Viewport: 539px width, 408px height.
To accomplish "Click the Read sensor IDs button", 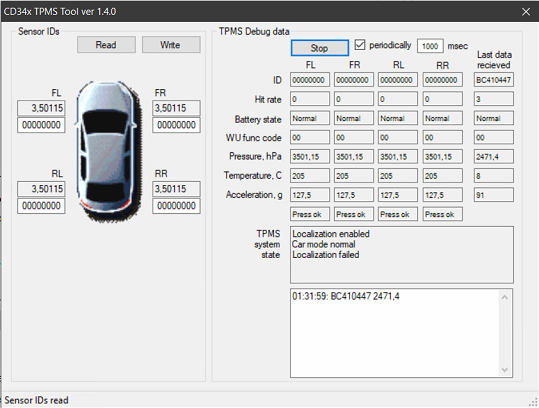I will coord(106,45).
